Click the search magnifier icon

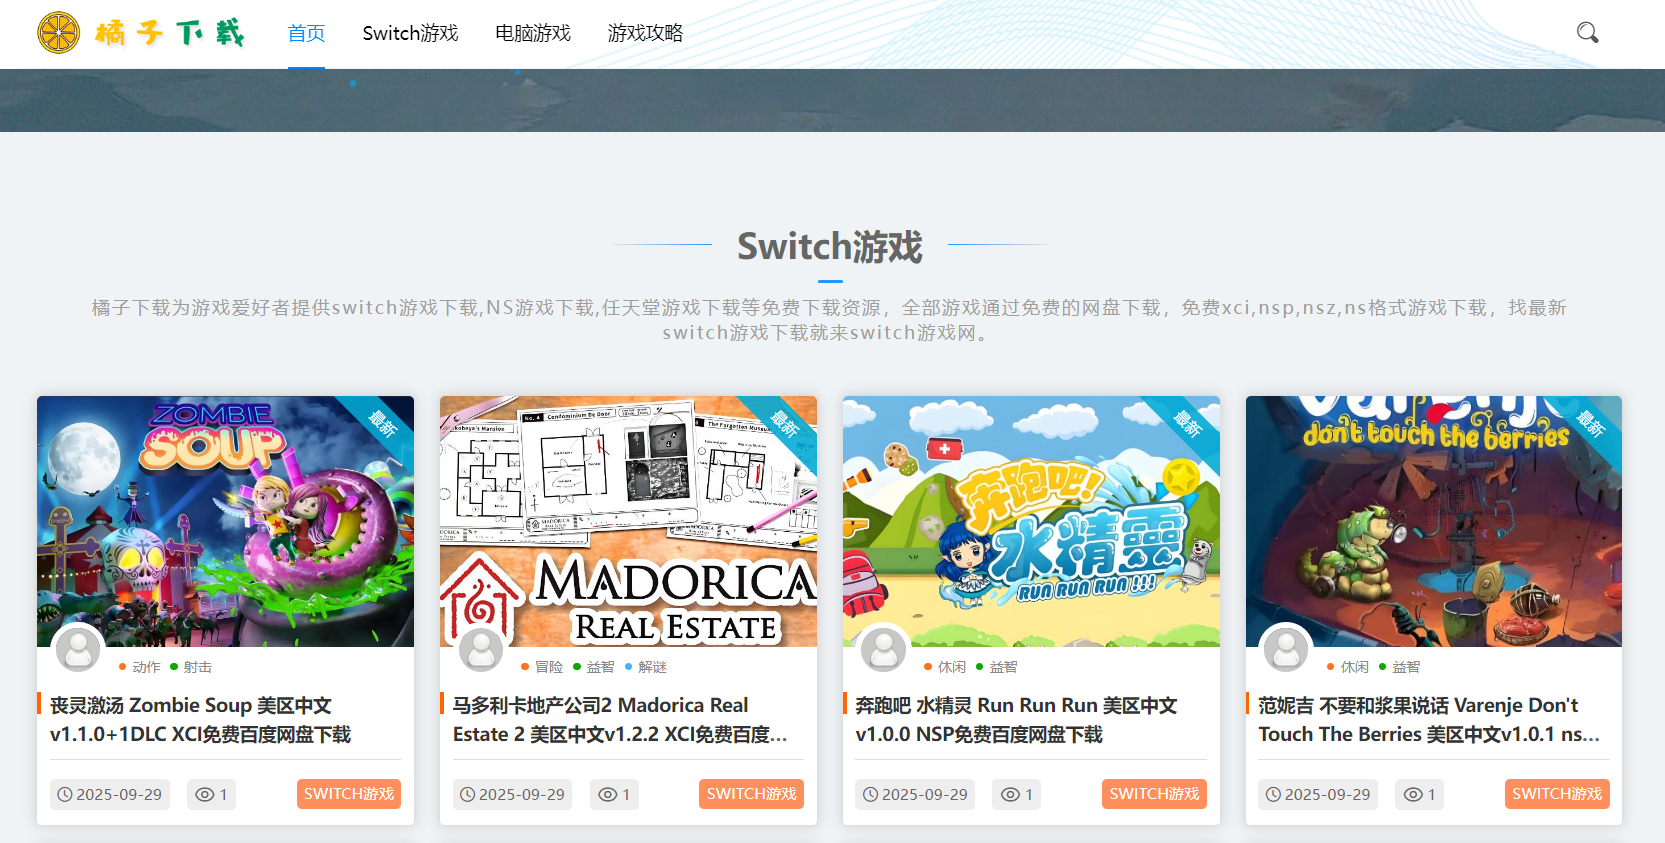tap(1587, 33)
